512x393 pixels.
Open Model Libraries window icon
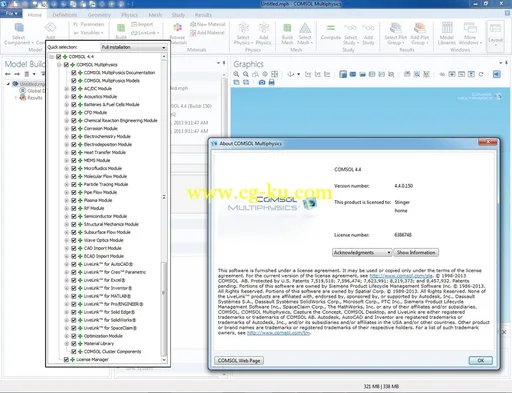tap(447, 28)
